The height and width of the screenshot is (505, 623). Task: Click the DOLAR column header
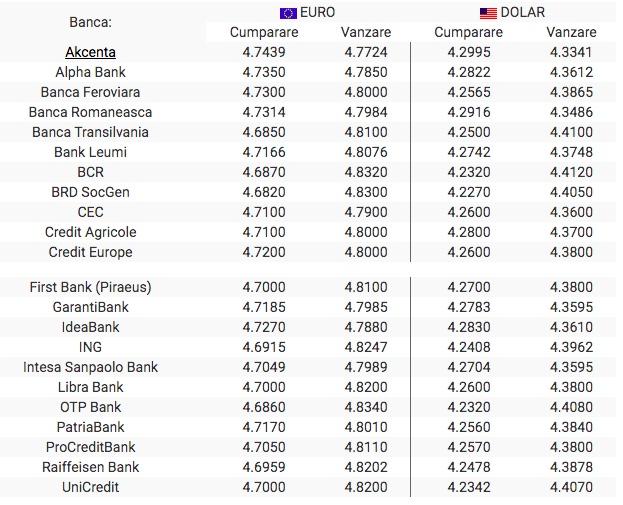[x=521, y=13]
